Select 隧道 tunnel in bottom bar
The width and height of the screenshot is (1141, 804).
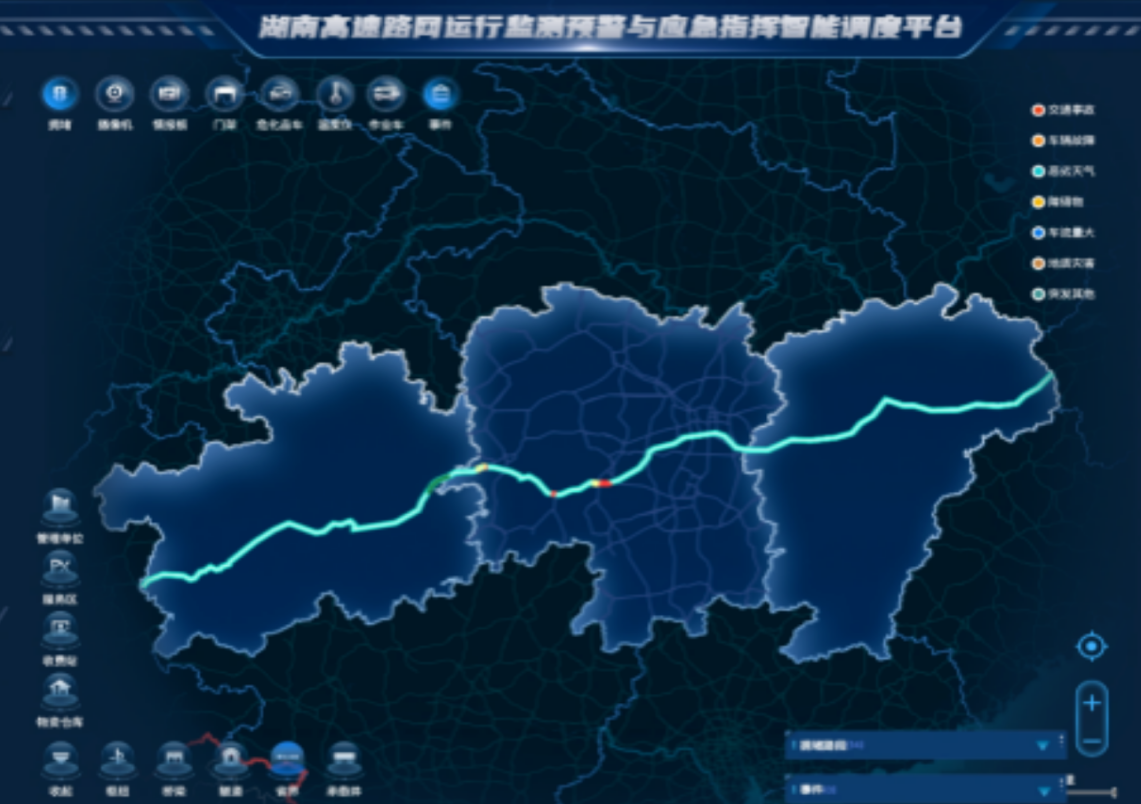[230, 760]
